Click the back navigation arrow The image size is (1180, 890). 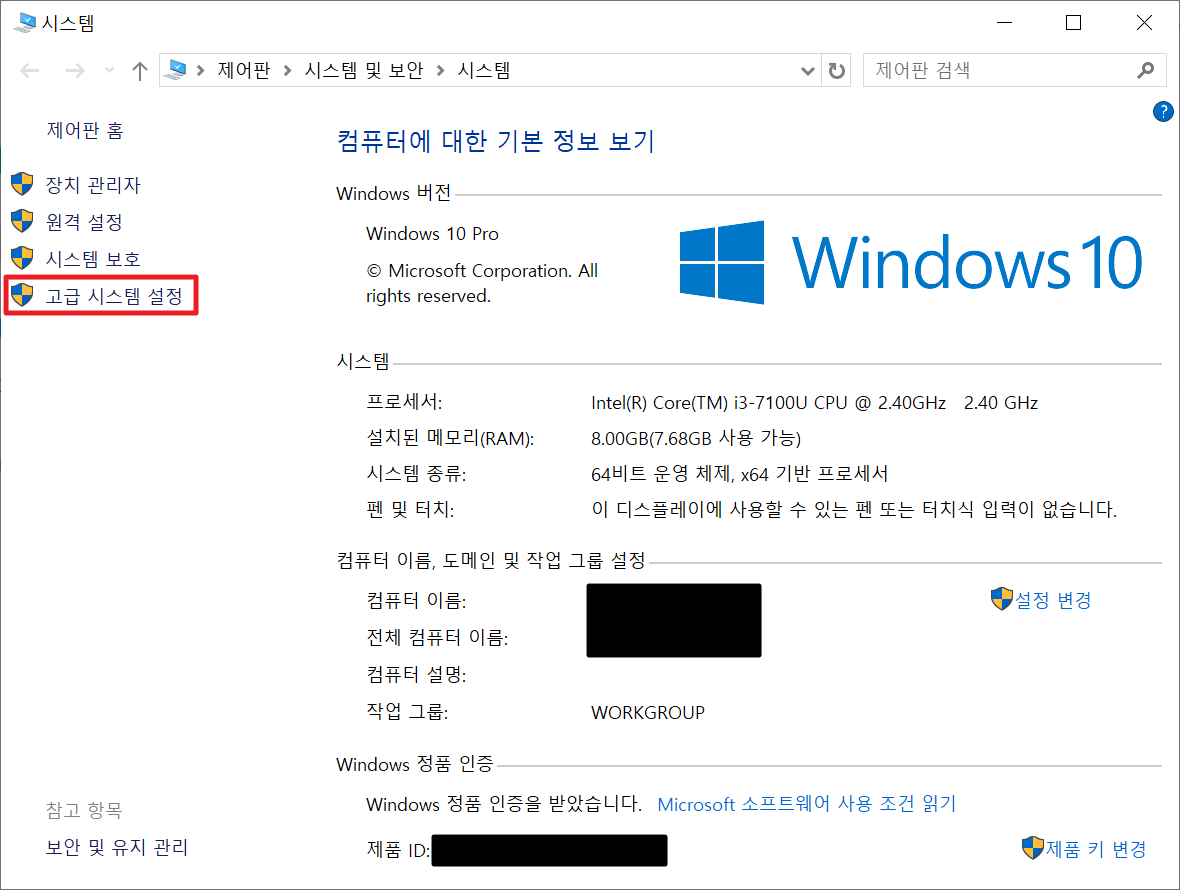coord(30,71)
